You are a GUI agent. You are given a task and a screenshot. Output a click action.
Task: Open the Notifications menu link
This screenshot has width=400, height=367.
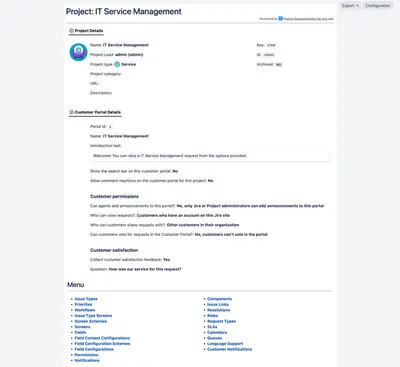pos(87,361)
